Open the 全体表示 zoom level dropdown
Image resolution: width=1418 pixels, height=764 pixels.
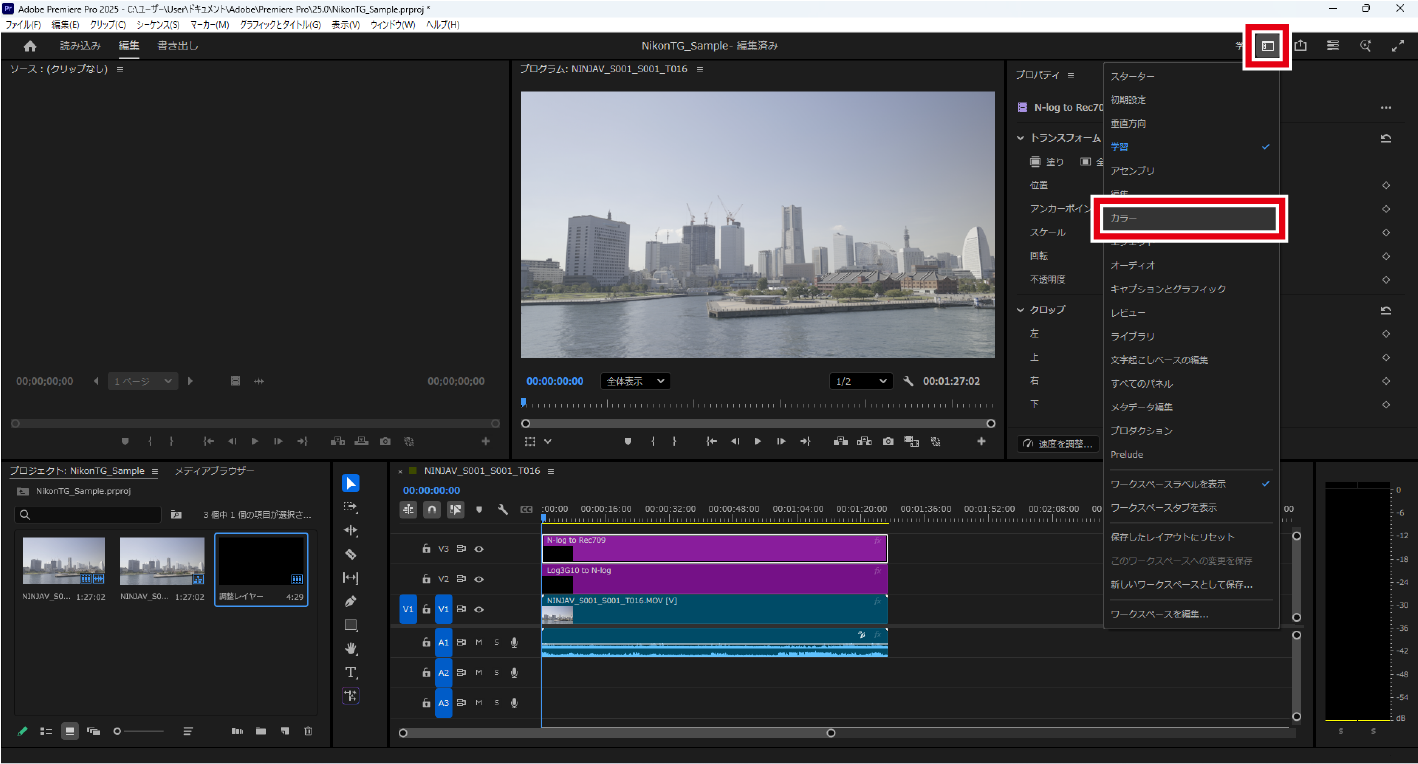635,381
